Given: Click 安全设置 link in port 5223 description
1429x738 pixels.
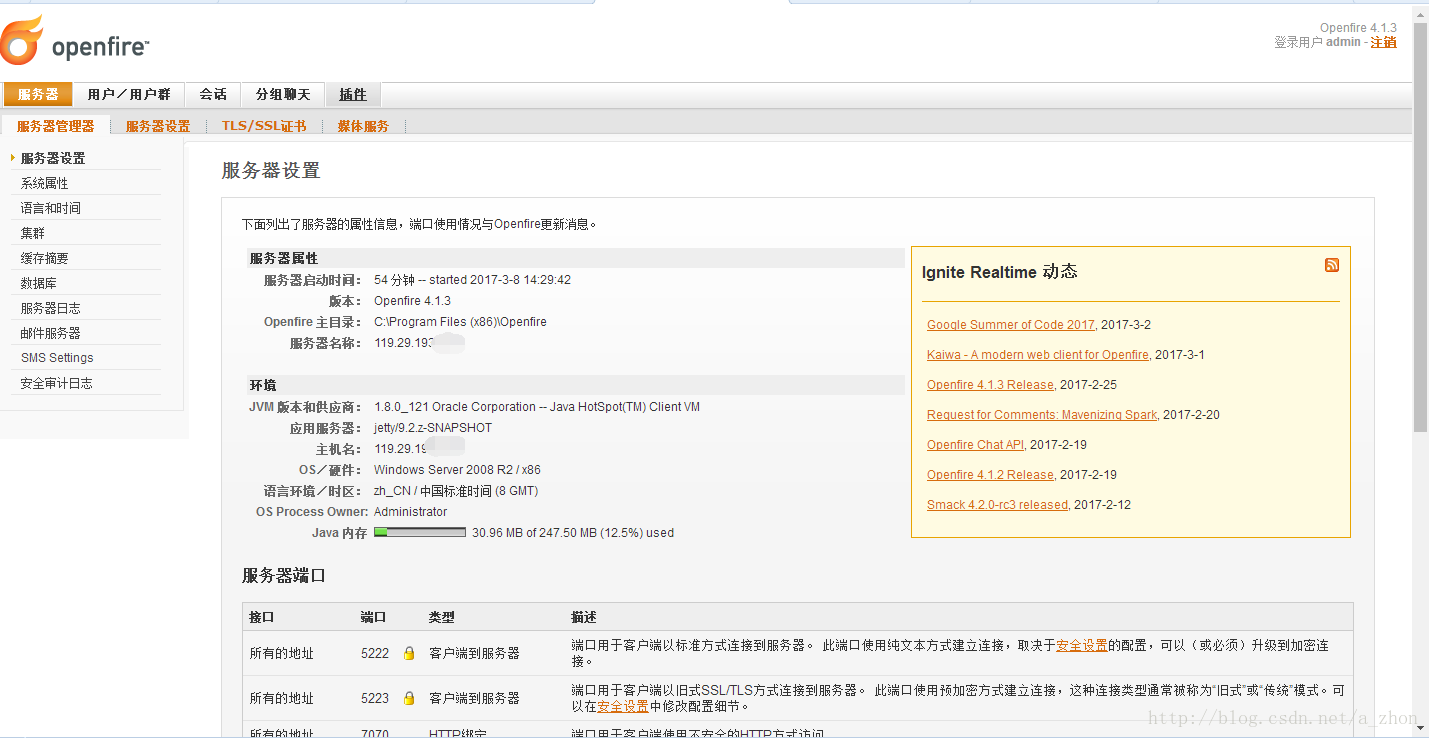Looking at the screenshot, I should (x=623, y=706).
